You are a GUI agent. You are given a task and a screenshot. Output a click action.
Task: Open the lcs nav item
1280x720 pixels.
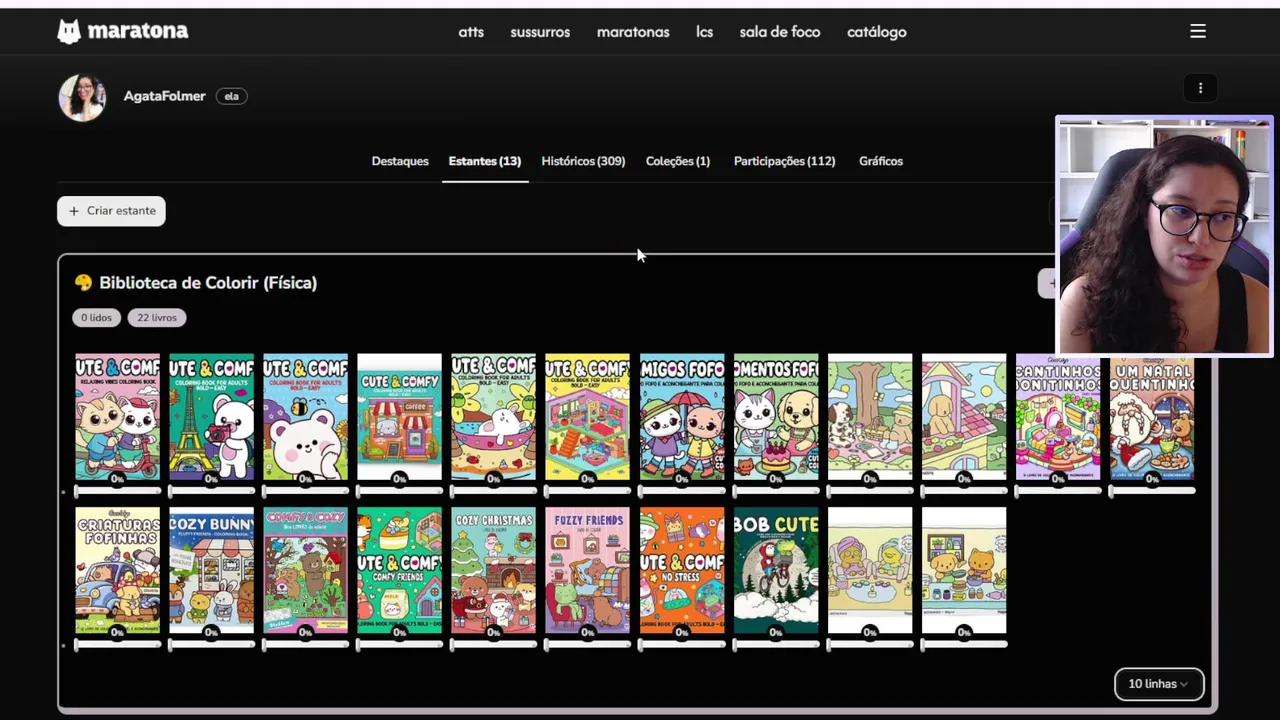[x=705, y=32]
